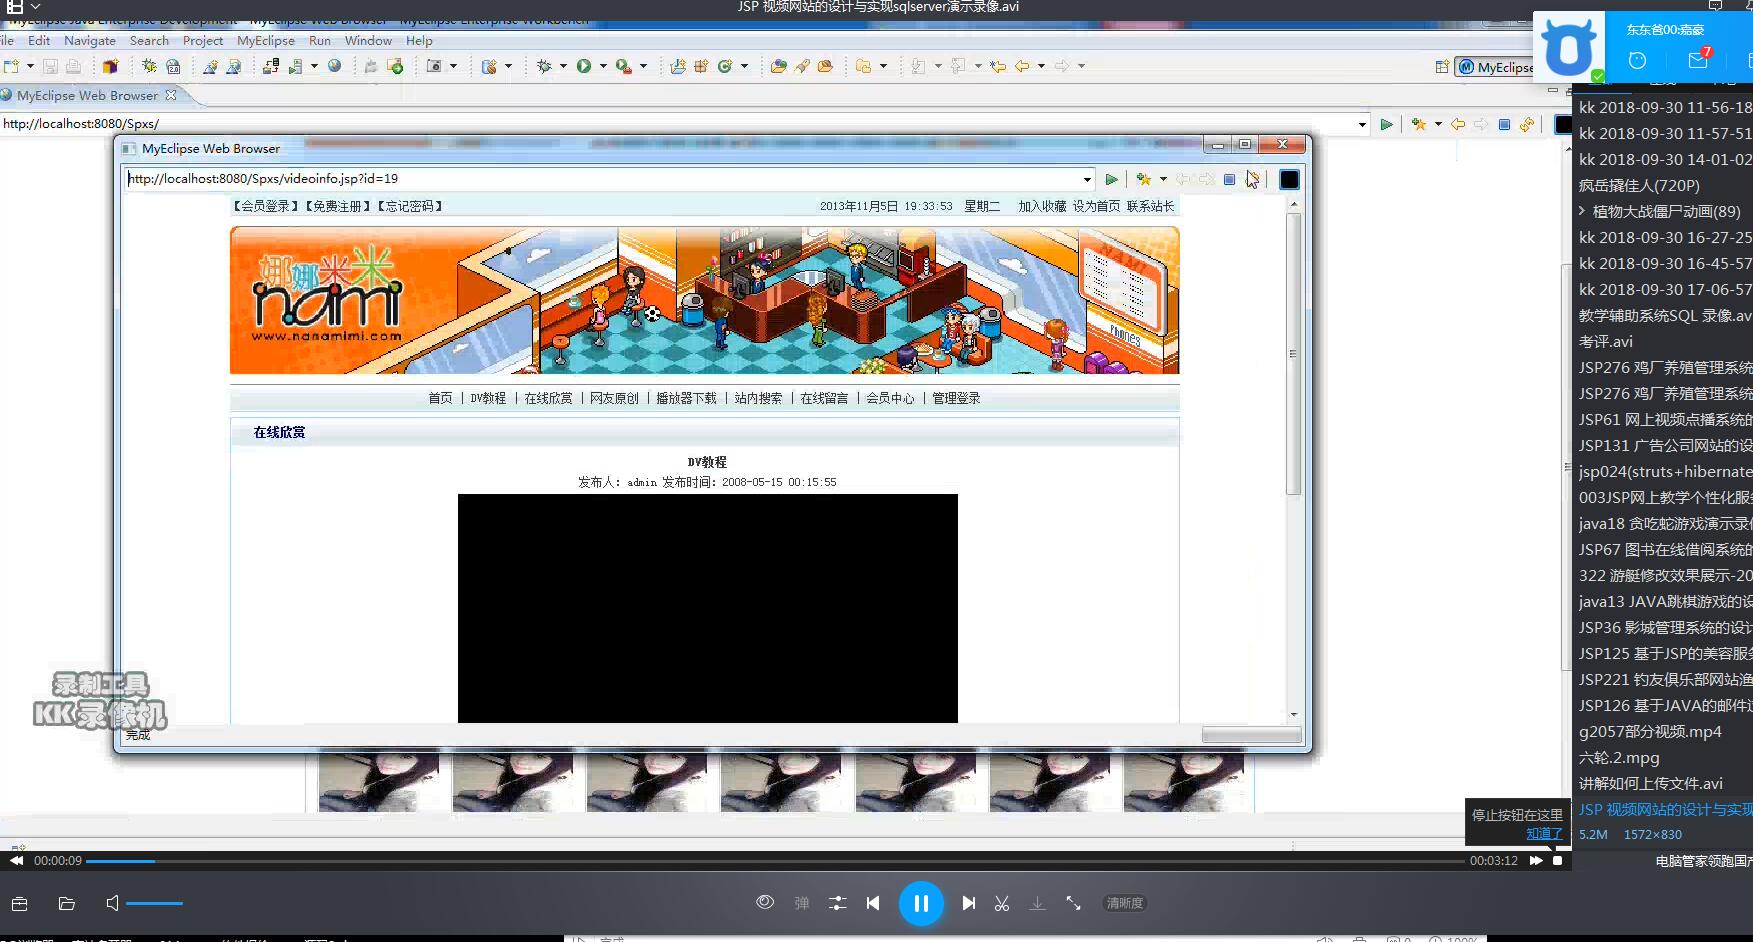Screen dimensions: 1753x942
Task: Open the 站内搜索 navigation item
Action: [758, 398]
